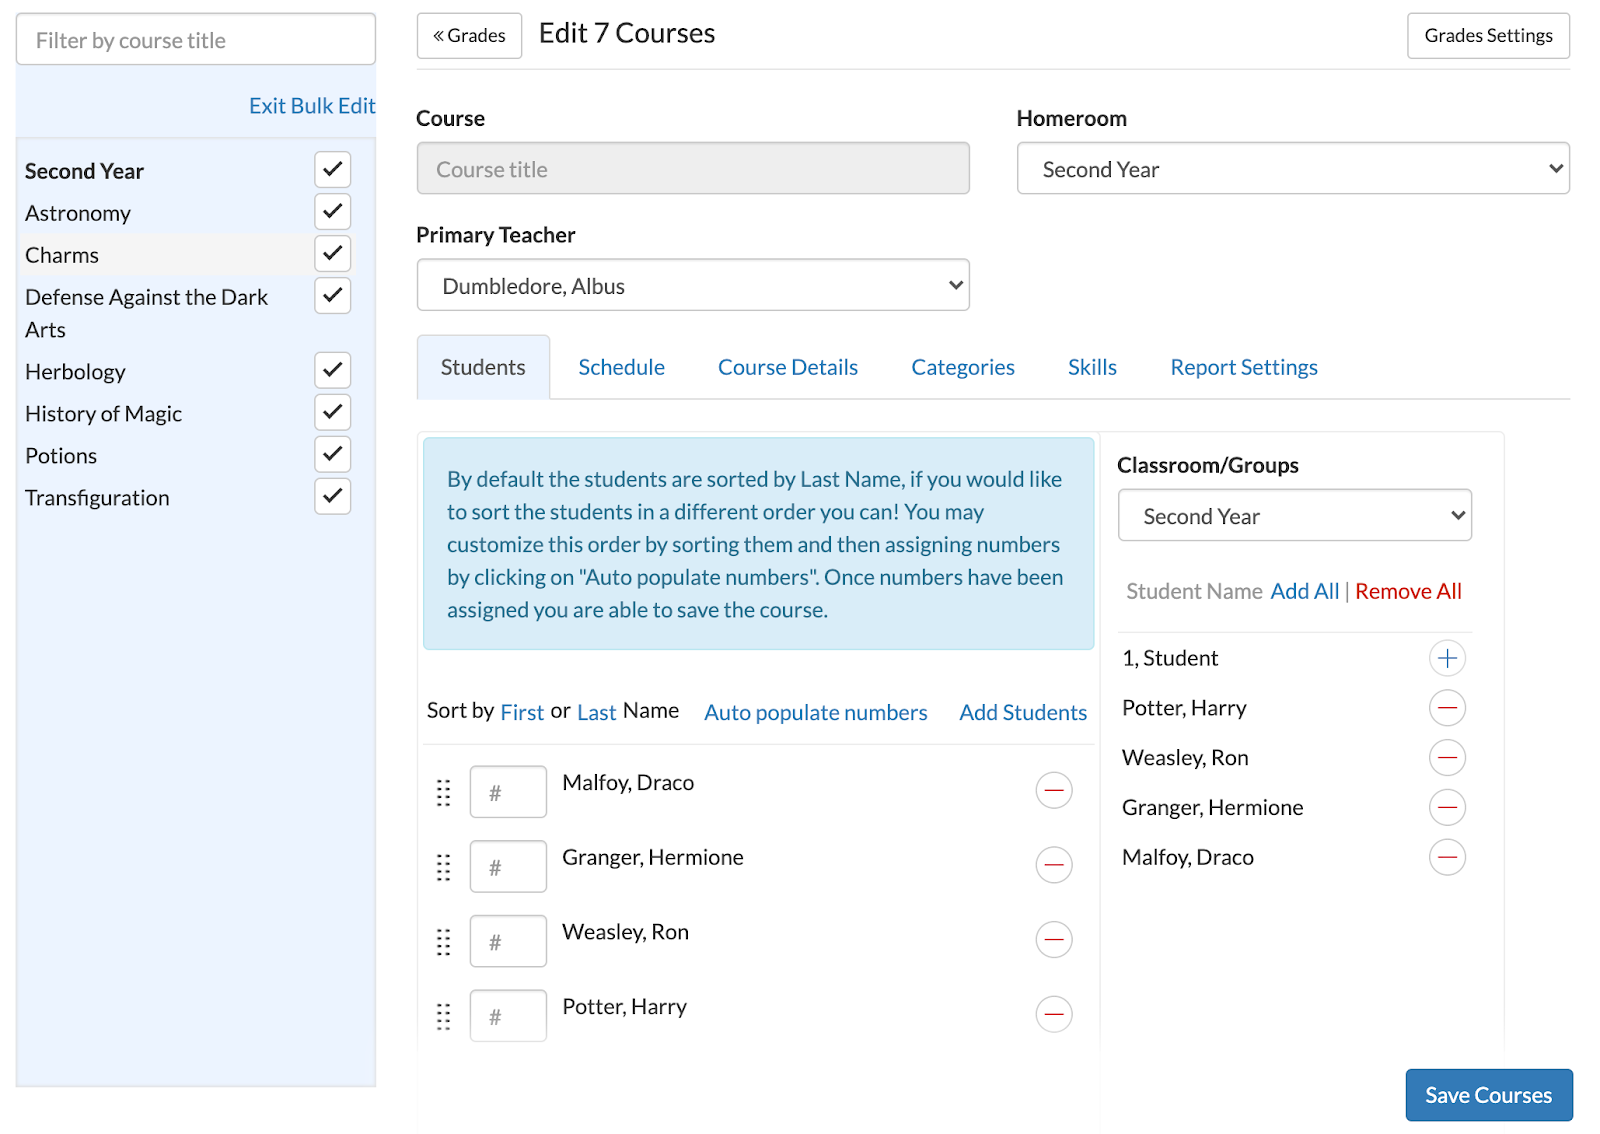
Task: Uncheck the Potions course checkbox
Action: tap(332, 455)
